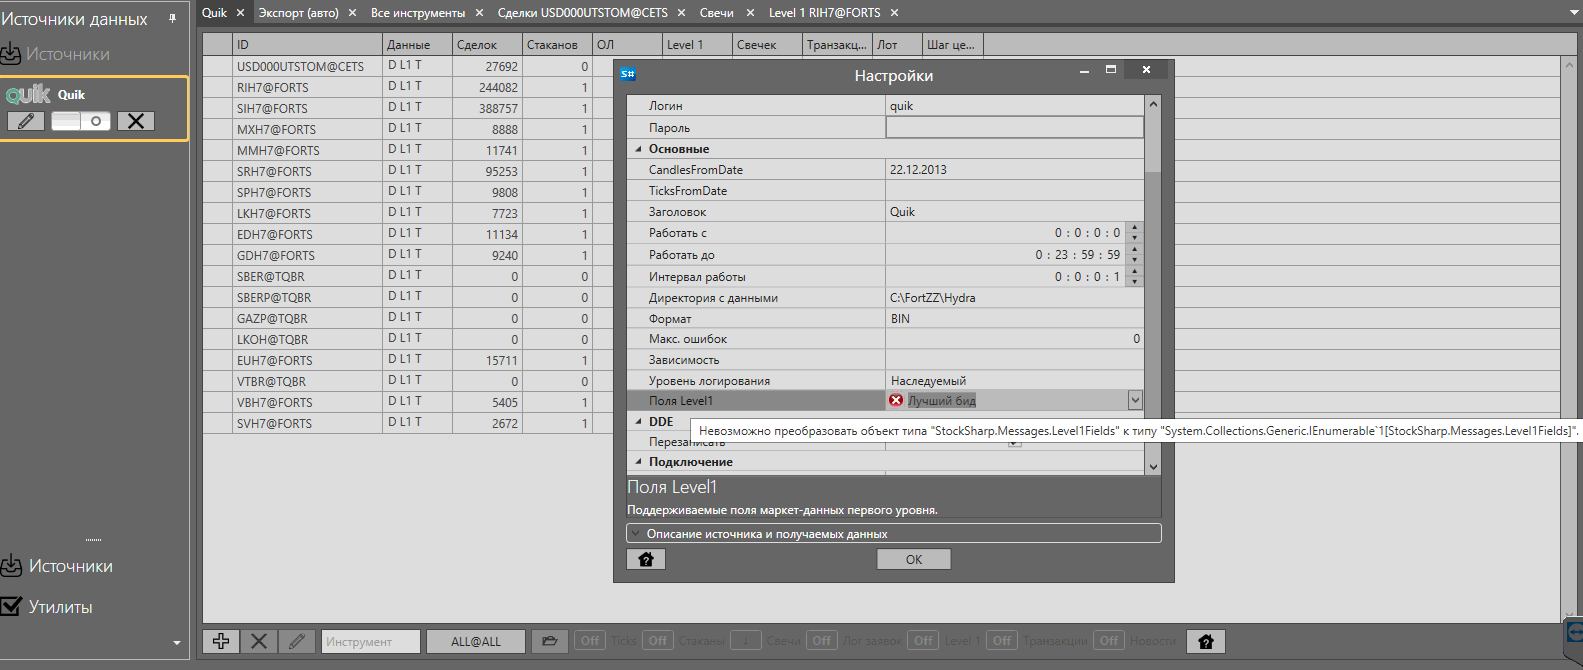Image resolution: width=1583 pixels, height=670 pixels.
Task: Toggle the Ticks Off switch
Action: pos(590,641)
